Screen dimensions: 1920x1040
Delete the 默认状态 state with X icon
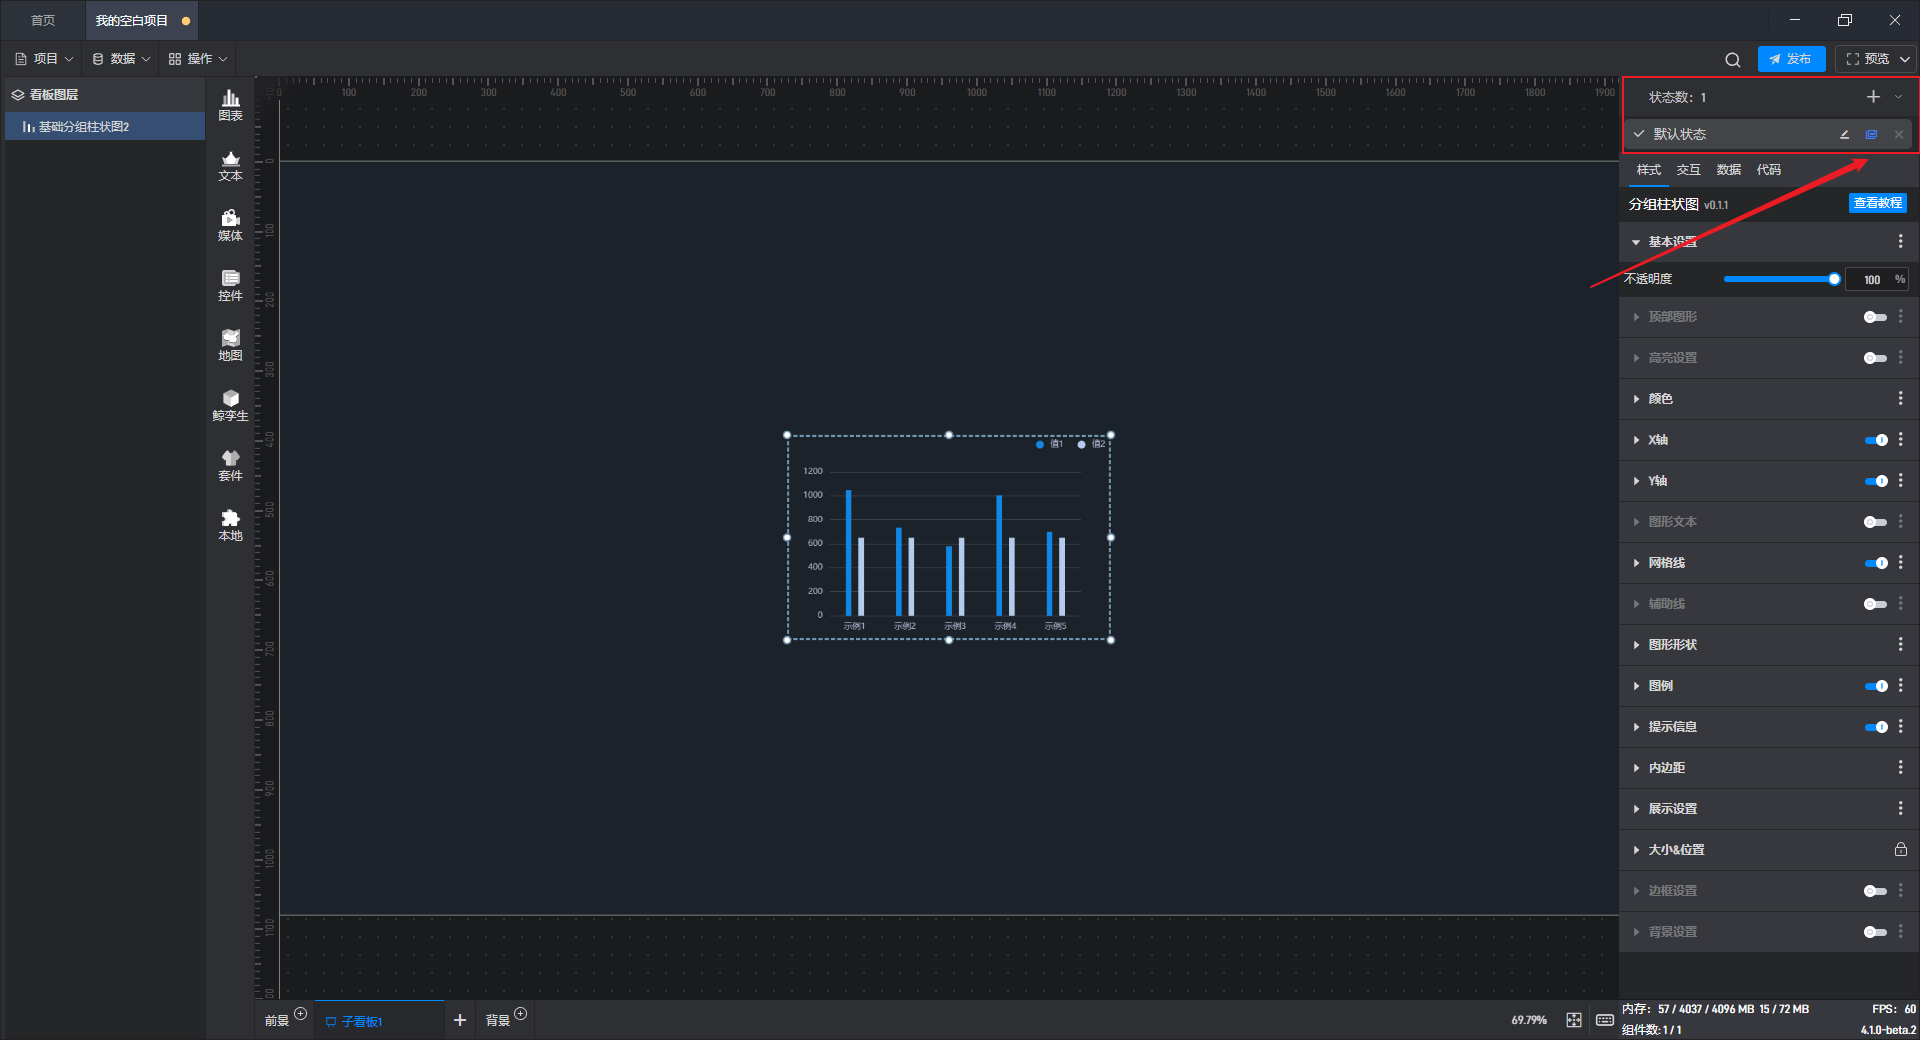[x=1898, y=134]
